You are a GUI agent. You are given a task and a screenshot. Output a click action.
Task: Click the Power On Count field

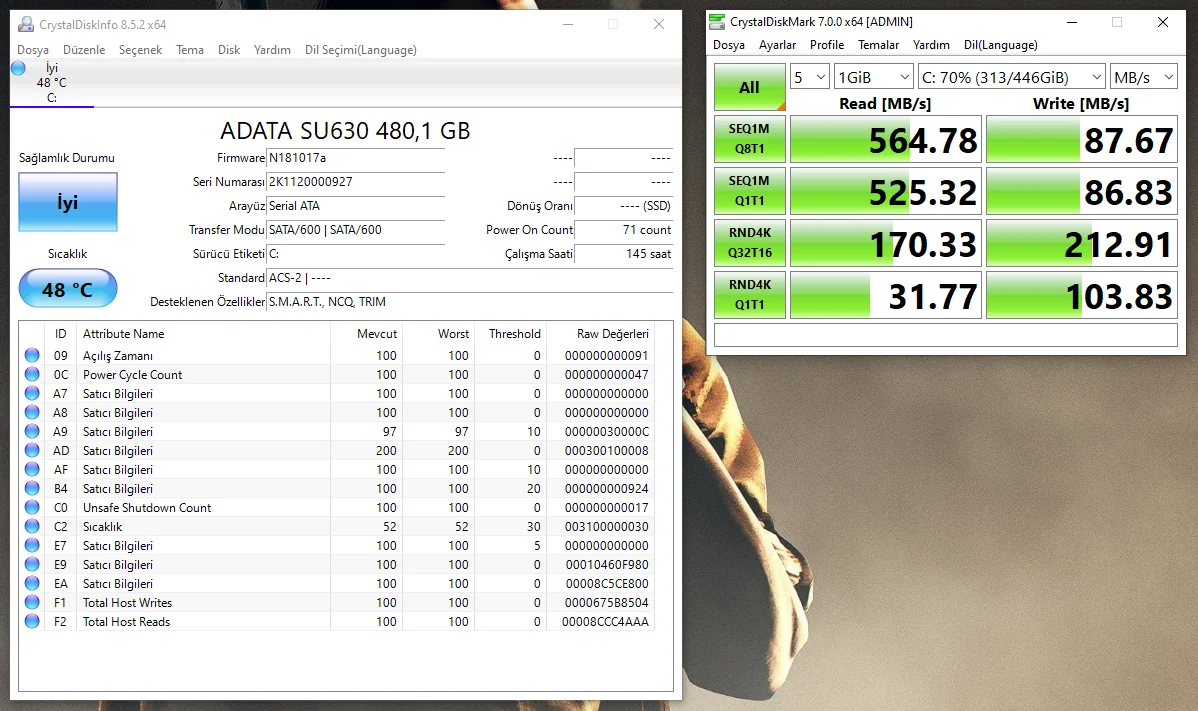pyautogui.click(x=623, y=230)
